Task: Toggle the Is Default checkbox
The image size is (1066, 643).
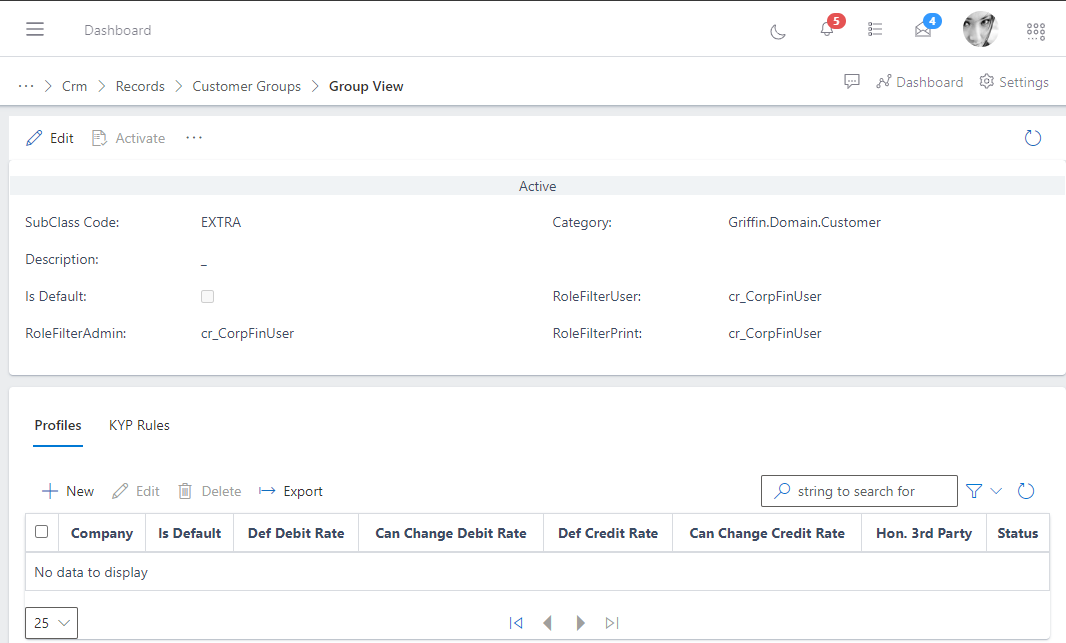Action: coord(207,296)
